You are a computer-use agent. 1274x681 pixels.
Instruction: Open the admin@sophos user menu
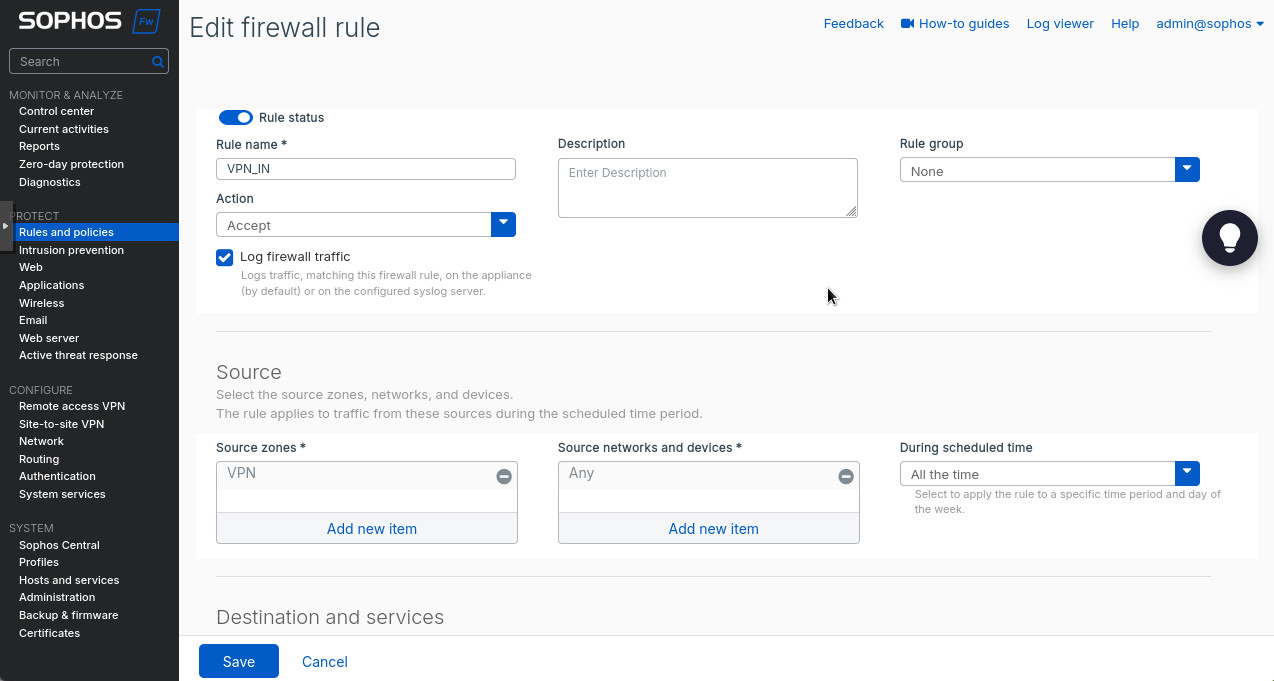[1209, 23]
